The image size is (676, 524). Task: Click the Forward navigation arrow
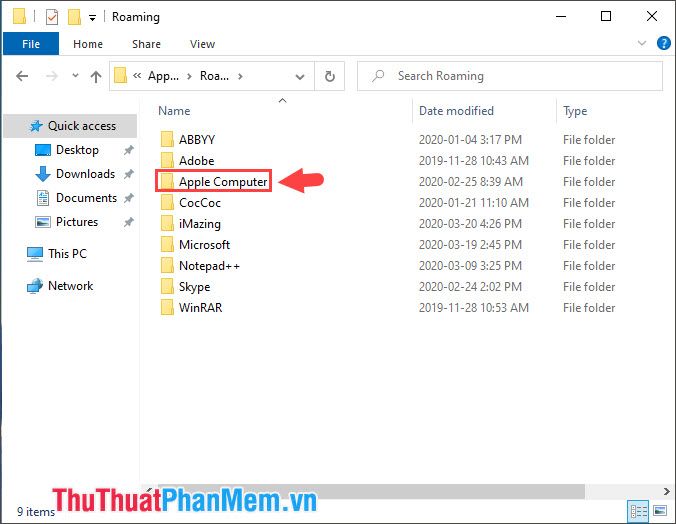point(52,76)
